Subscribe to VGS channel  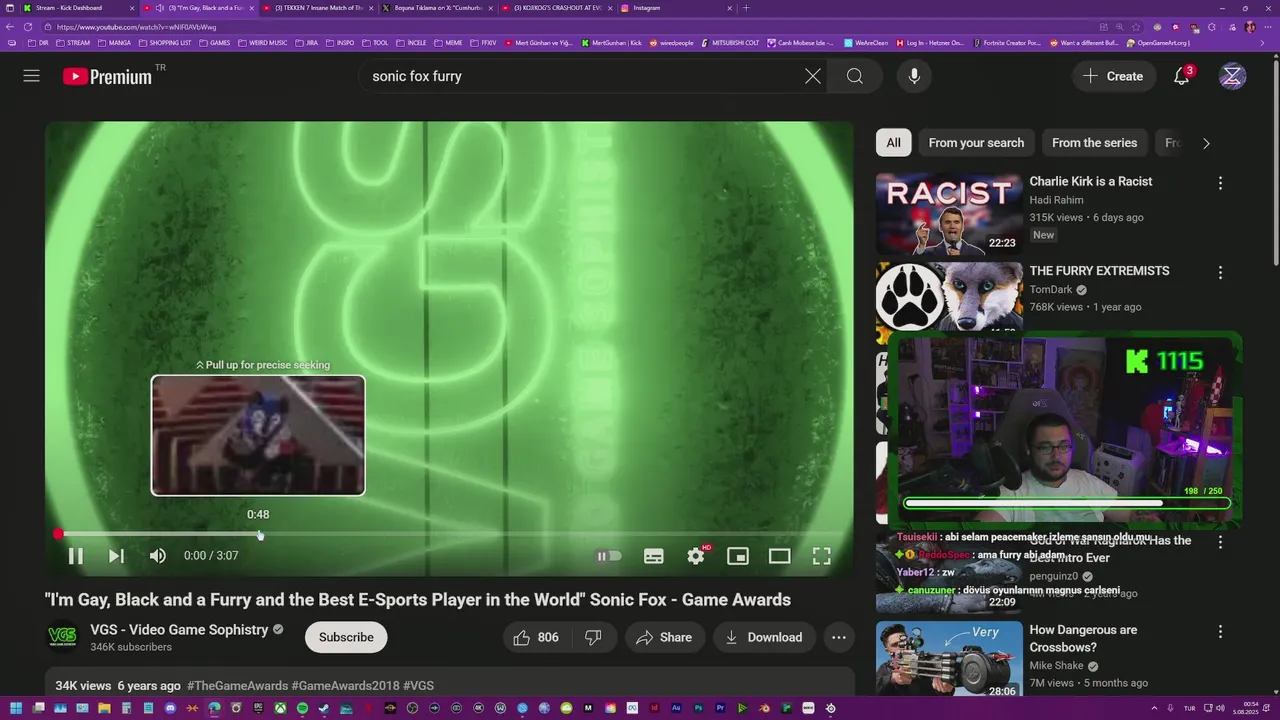[346, 637]
